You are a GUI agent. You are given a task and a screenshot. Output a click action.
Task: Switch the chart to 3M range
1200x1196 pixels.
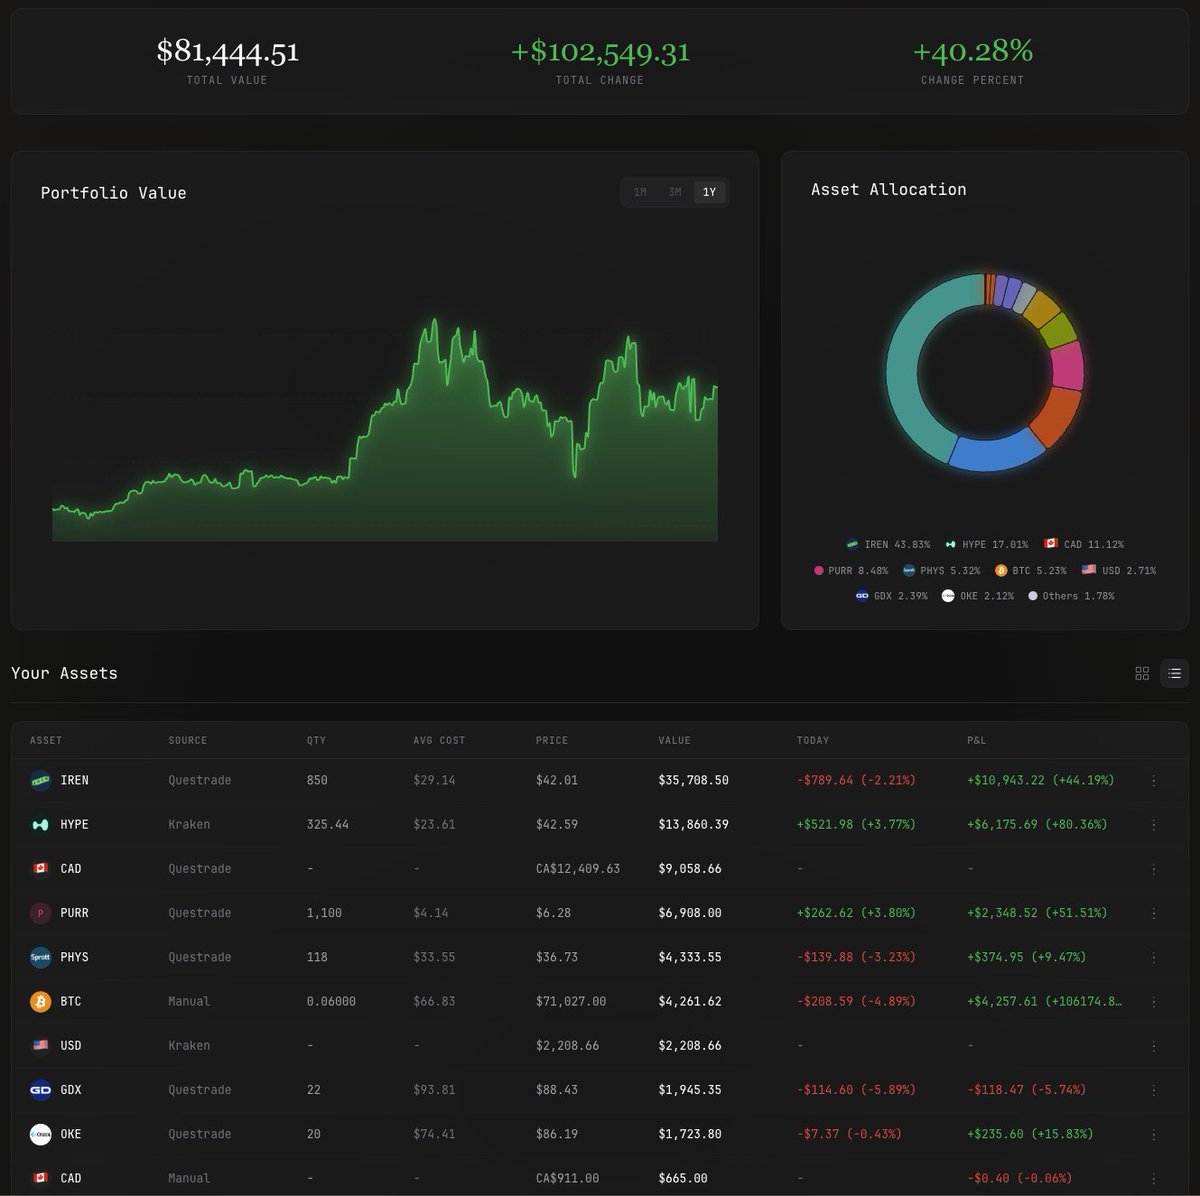675,192
